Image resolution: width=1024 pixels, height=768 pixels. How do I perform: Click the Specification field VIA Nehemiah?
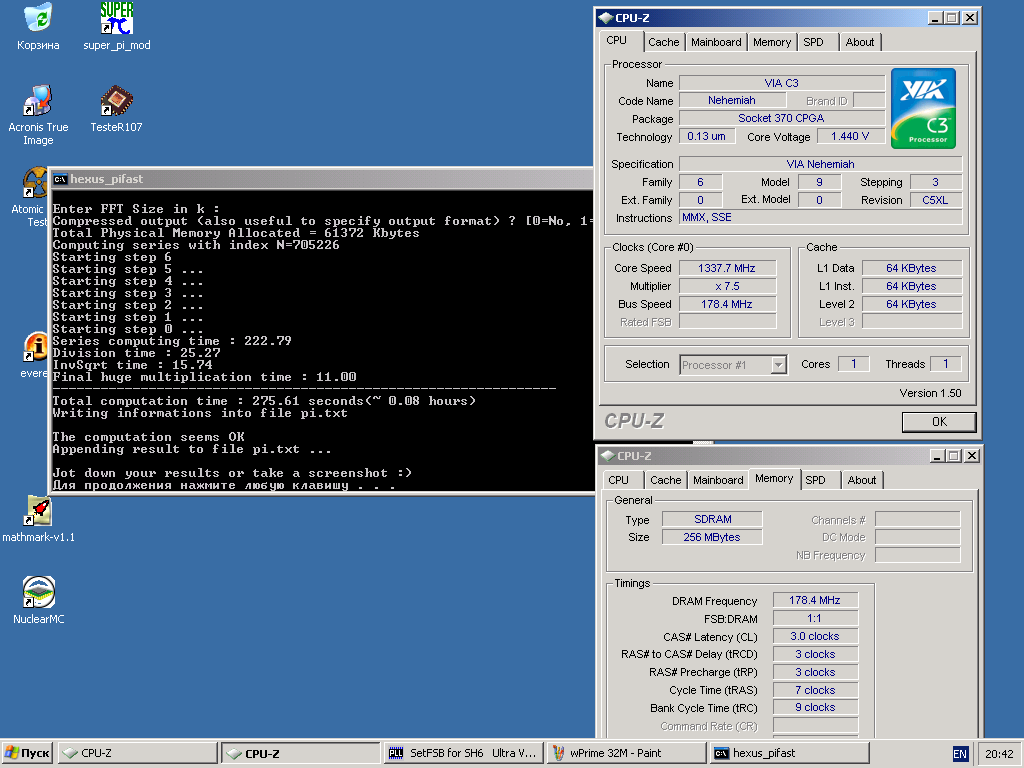click(x=821, y=164)
